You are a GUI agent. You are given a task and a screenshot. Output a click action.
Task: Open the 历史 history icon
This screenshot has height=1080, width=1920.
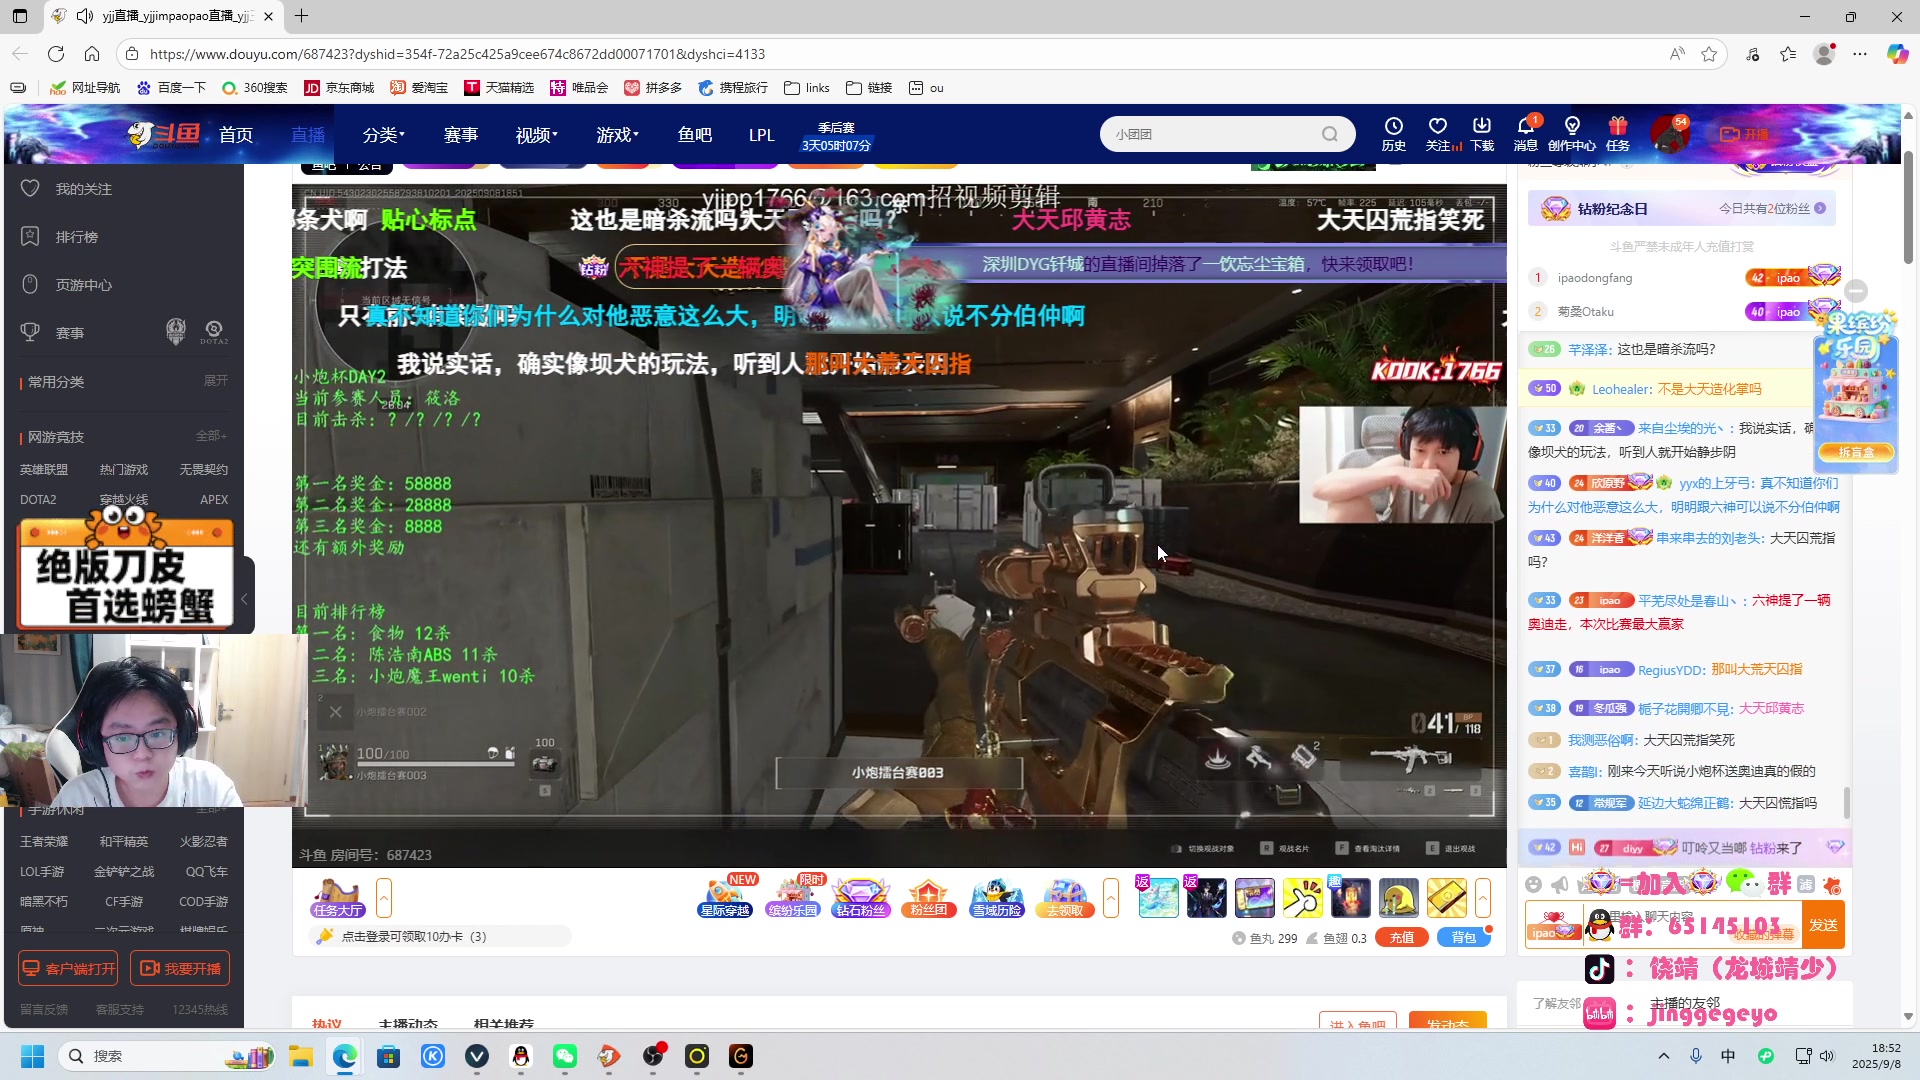[x=1393, y=134]
